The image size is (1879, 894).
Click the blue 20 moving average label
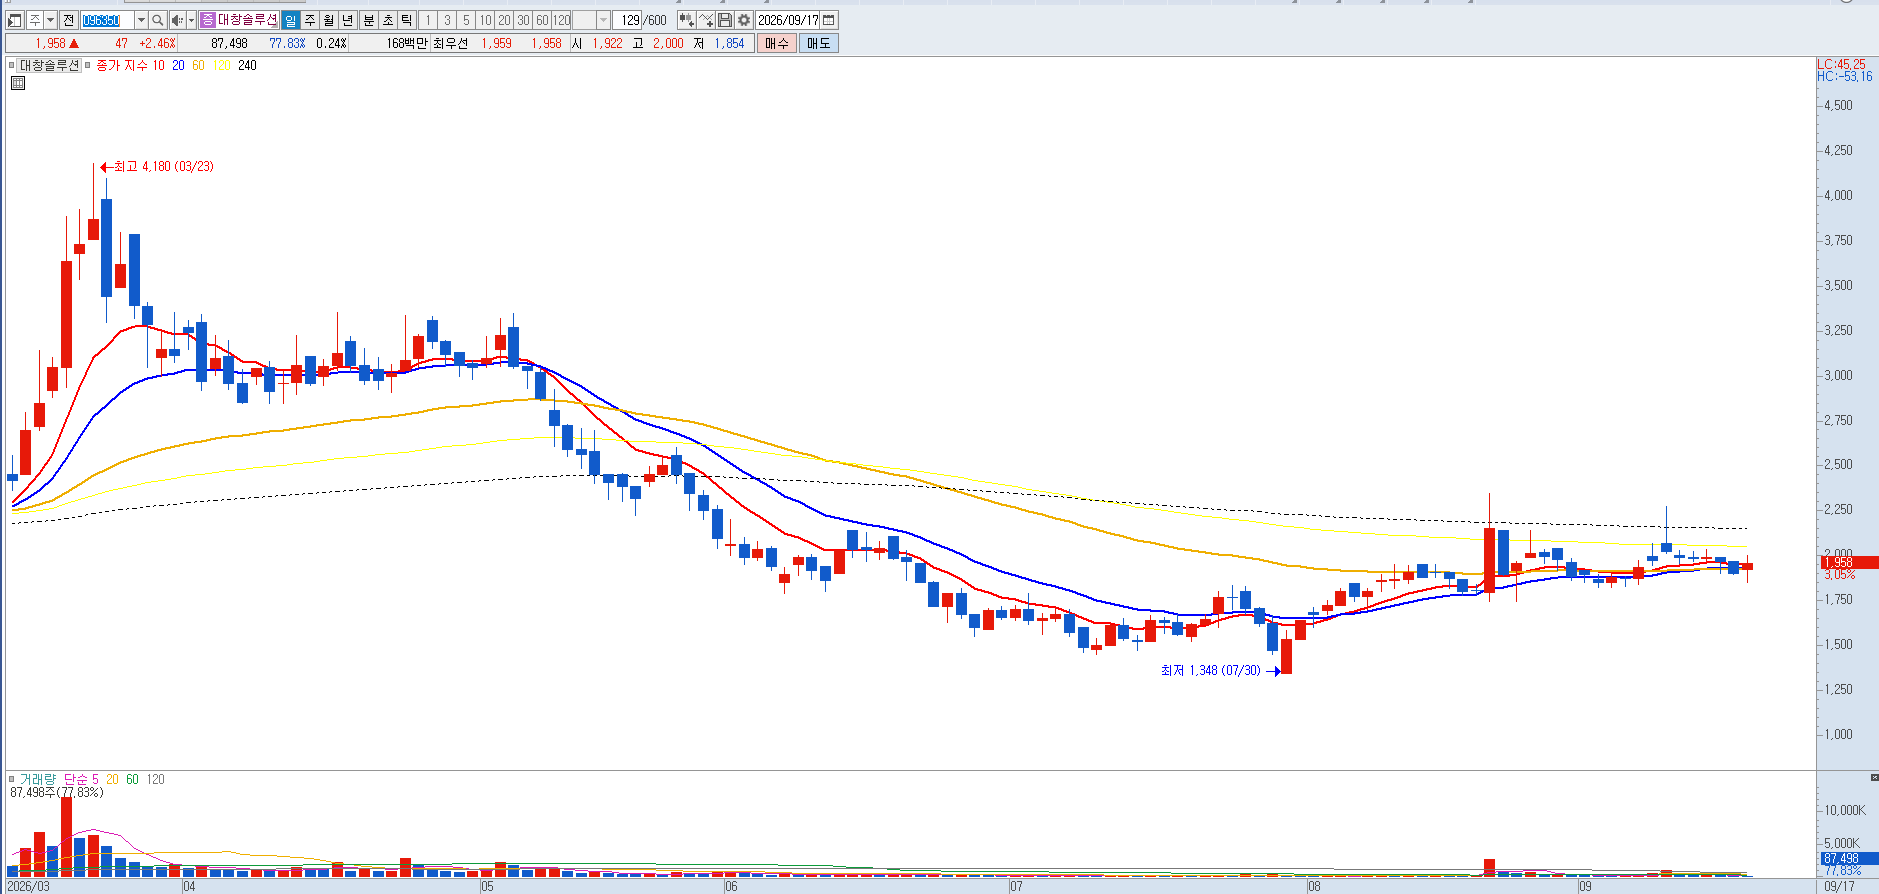pos(178,65)
